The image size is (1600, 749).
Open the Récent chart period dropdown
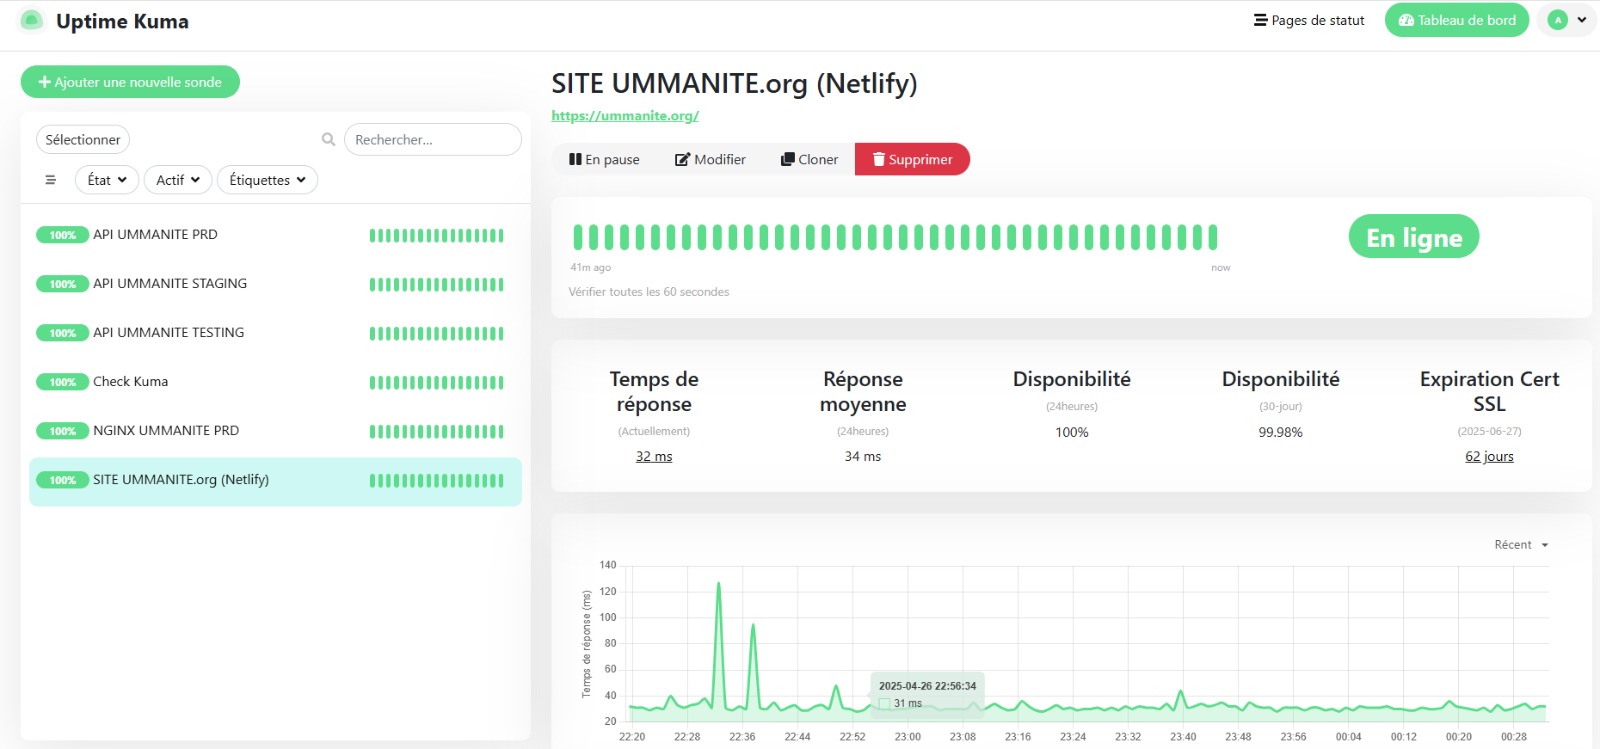[x=1521, y=545]
